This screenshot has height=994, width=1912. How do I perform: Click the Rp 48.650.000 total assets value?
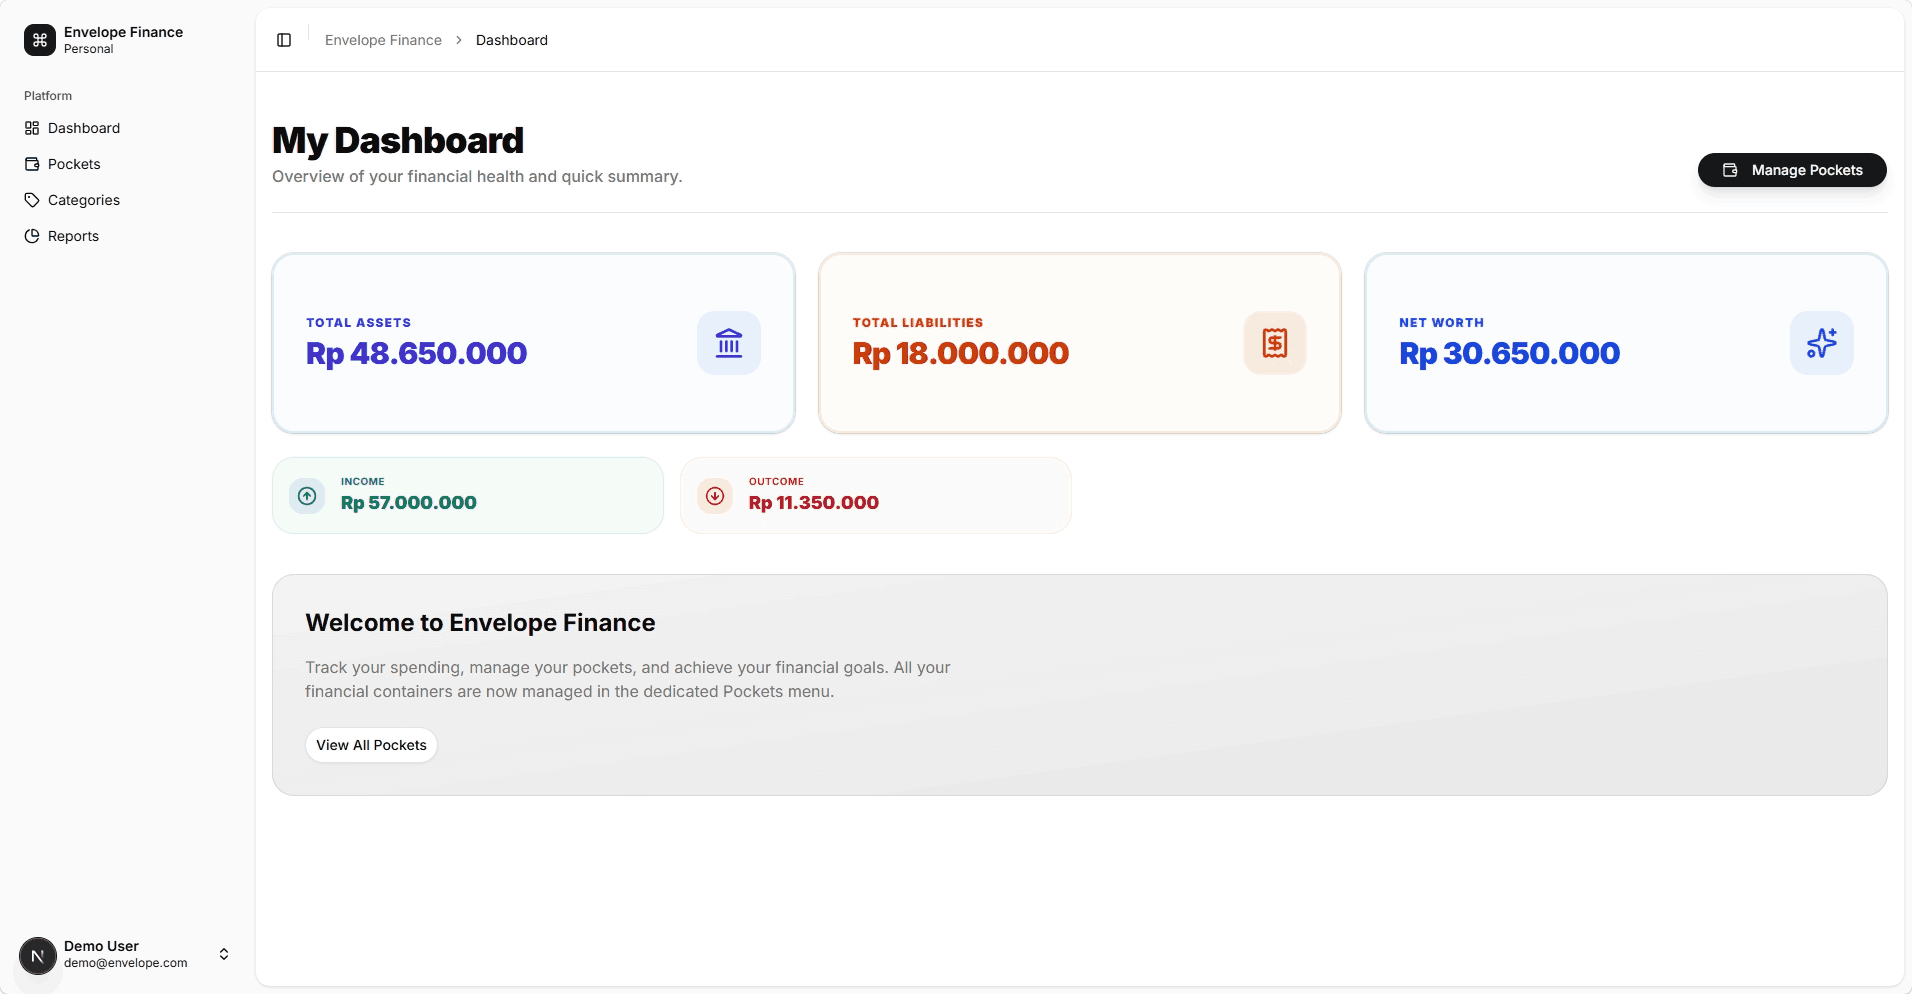[x=416, y=353]
